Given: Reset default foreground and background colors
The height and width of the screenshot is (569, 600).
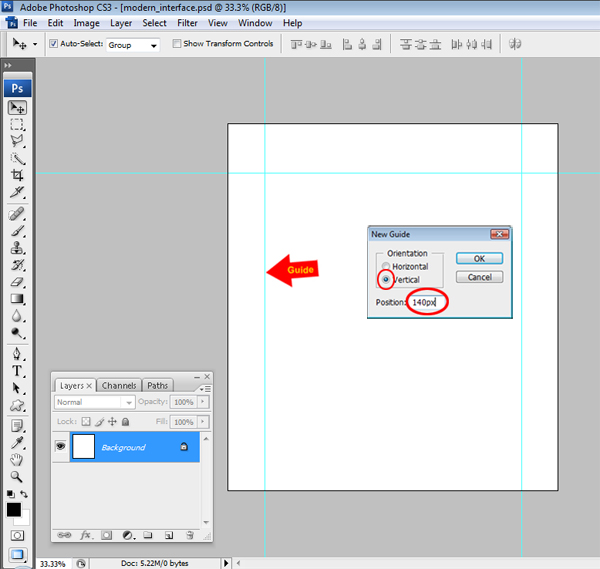Looking at the screenshot, I should click(x=11, y=494).
